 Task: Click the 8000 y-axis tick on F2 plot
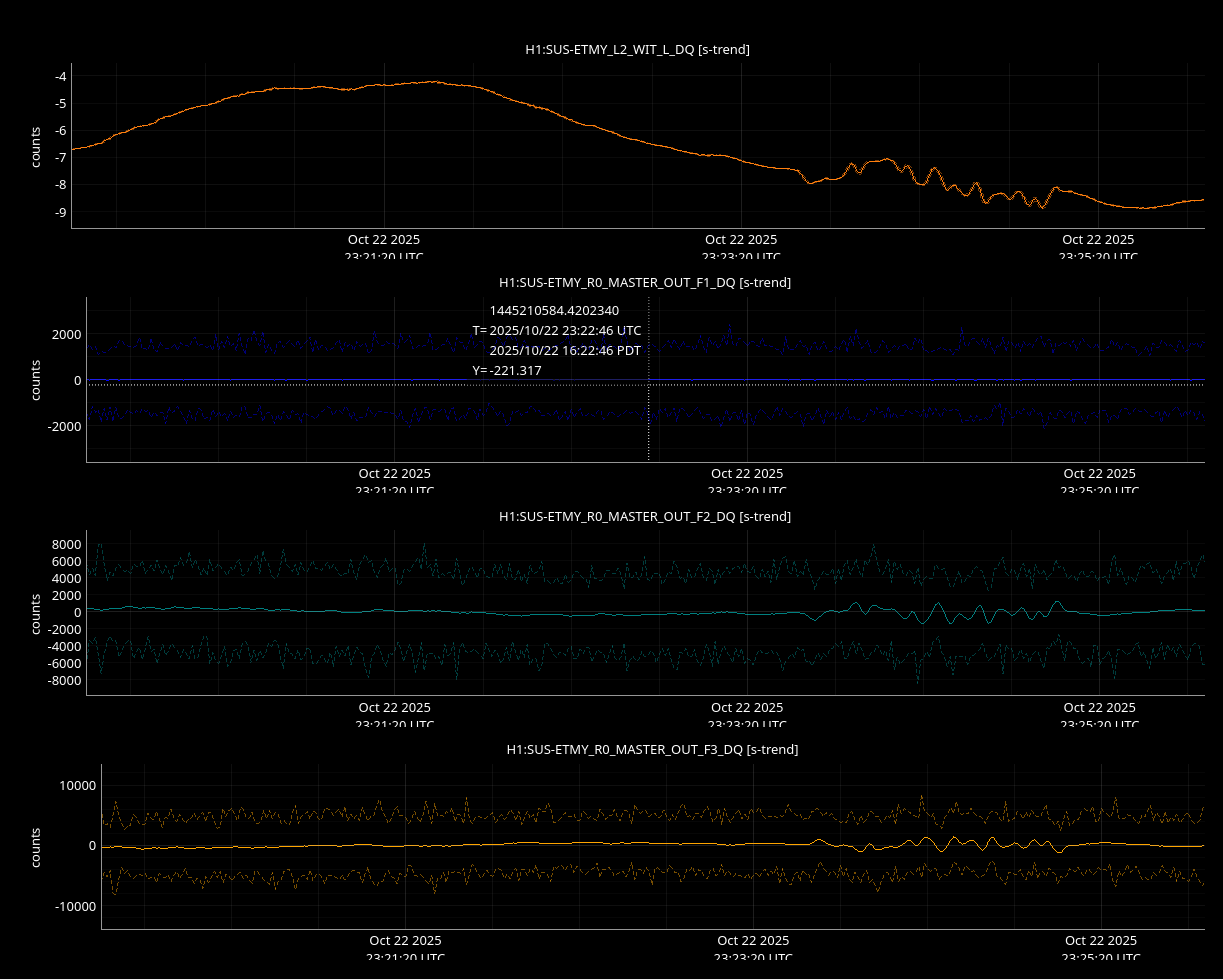pyautogui.click(x=66, y=544)
